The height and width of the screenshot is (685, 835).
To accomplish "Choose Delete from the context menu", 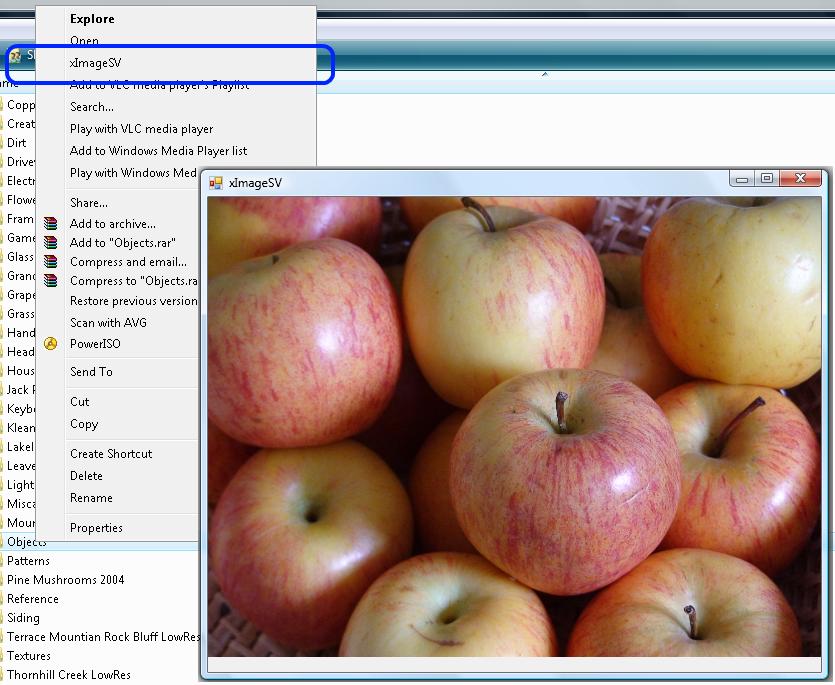I will click(x=86, y=476).
